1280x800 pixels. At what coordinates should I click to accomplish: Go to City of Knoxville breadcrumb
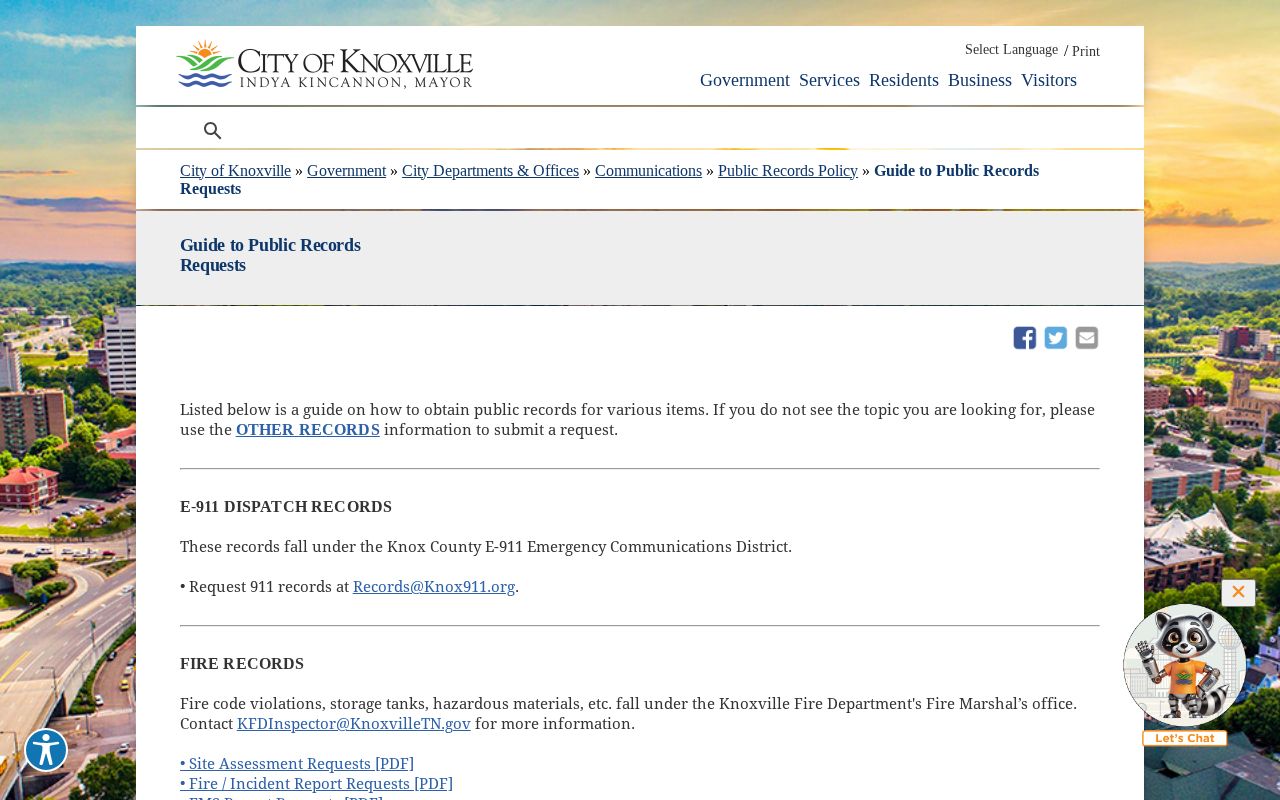tap(235, 171)
